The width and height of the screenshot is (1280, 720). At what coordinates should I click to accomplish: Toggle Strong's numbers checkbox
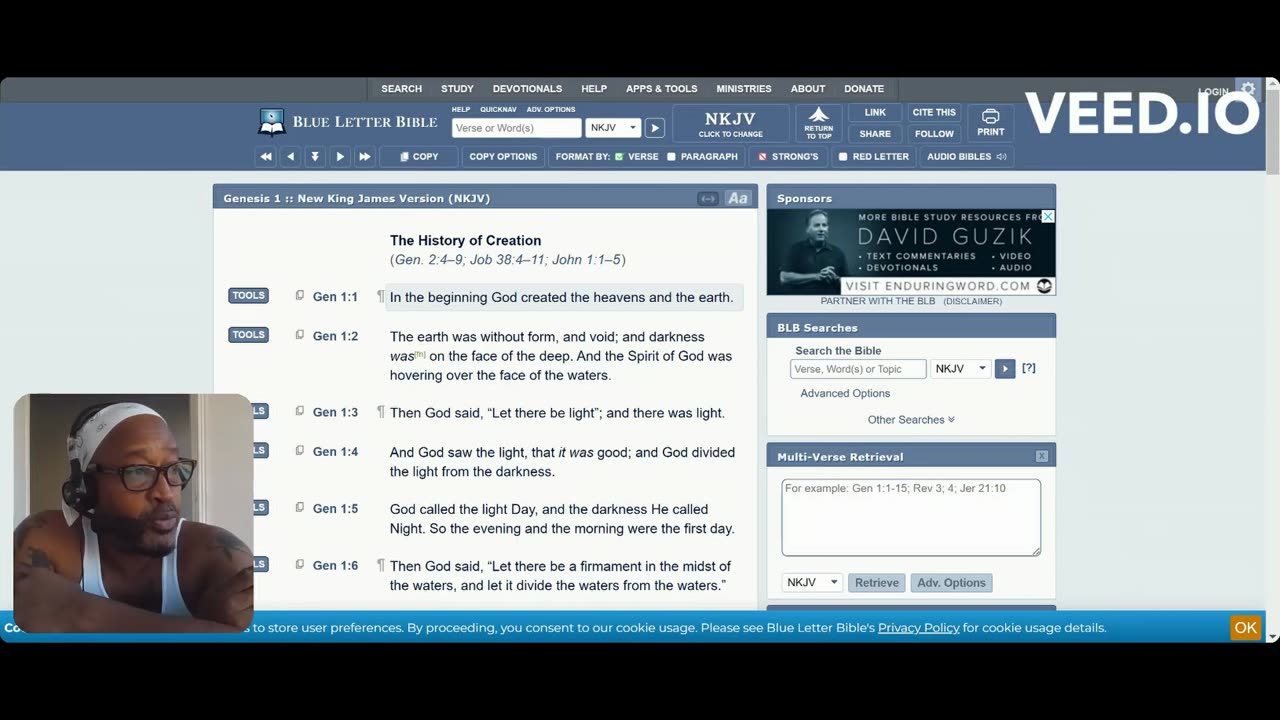[762, 157]
